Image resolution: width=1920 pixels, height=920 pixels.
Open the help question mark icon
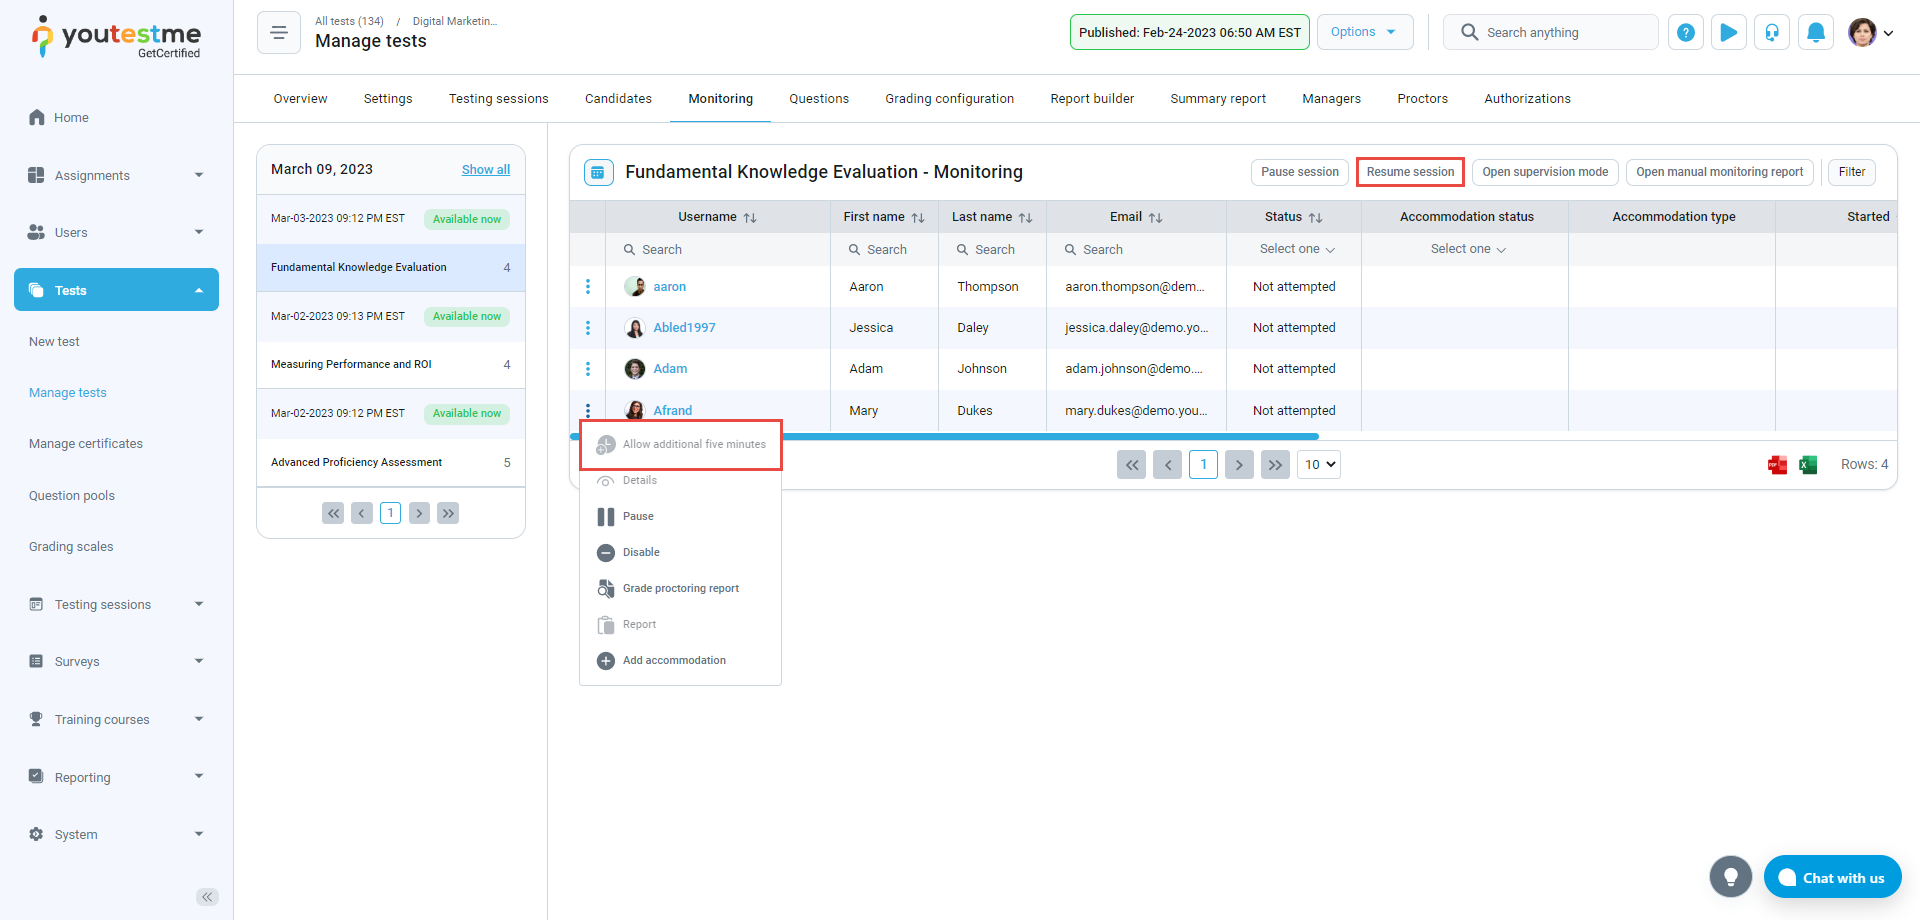click(1685, 33)
